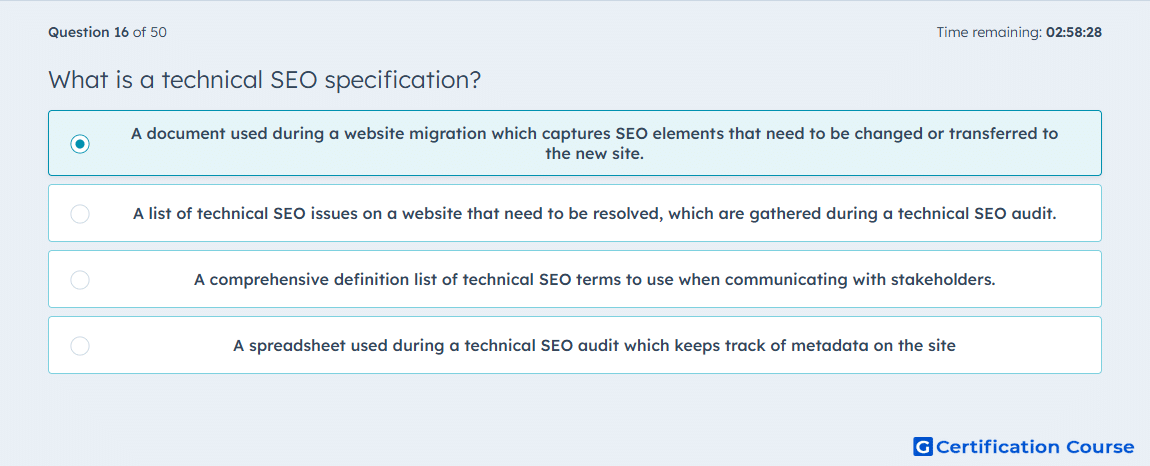The height and width of the screenshot is (466, 1150).
Task: Choose the radio button beside the SEO issues list answer
Action: pos(80,214)
